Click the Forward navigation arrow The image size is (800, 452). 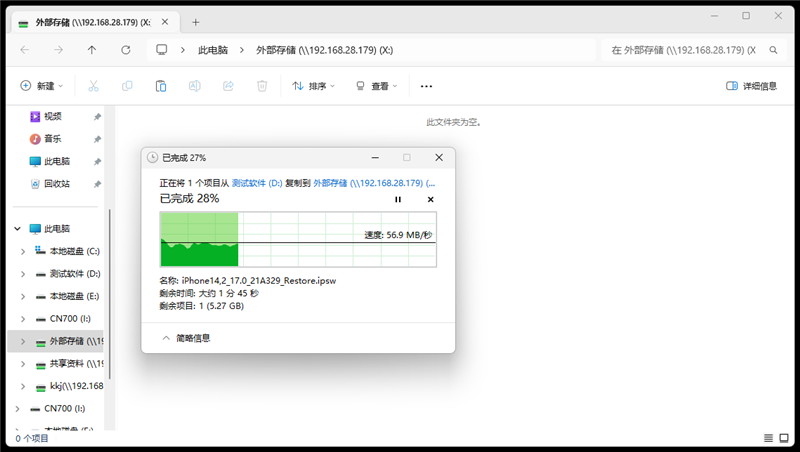click(x=59, y=50)
